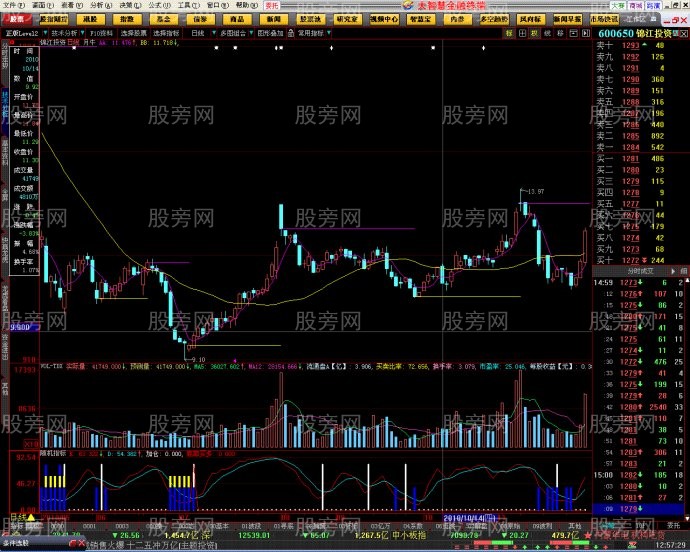Screen dimensions: 690x552
Task: Click the 选择股票 button
Action: tap(134, 33)
